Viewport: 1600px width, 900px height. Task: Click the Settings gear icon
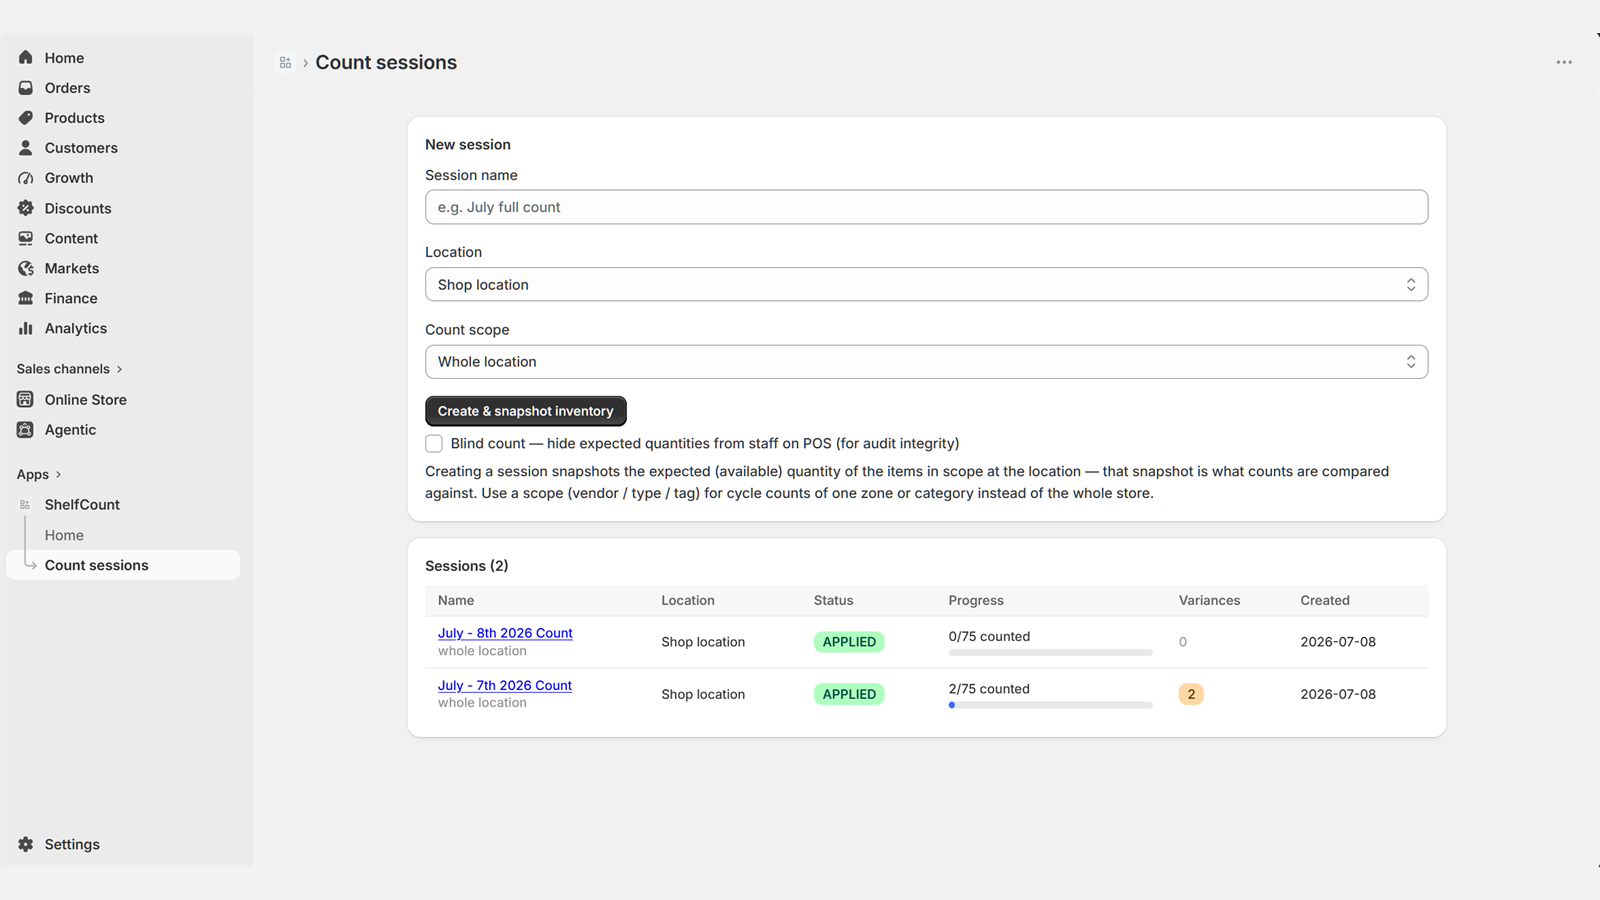[x=26, y=844]
